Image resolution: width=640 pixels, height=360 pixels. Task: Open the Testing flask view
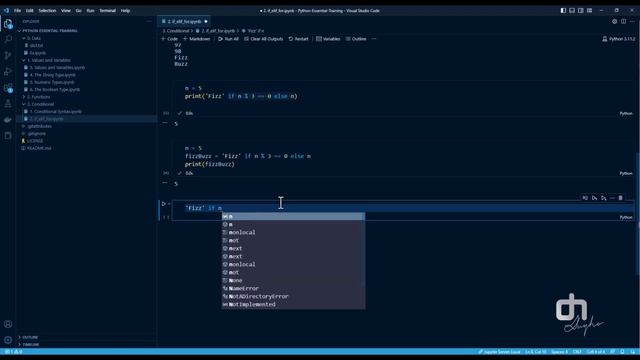click(x=8, y=104)
